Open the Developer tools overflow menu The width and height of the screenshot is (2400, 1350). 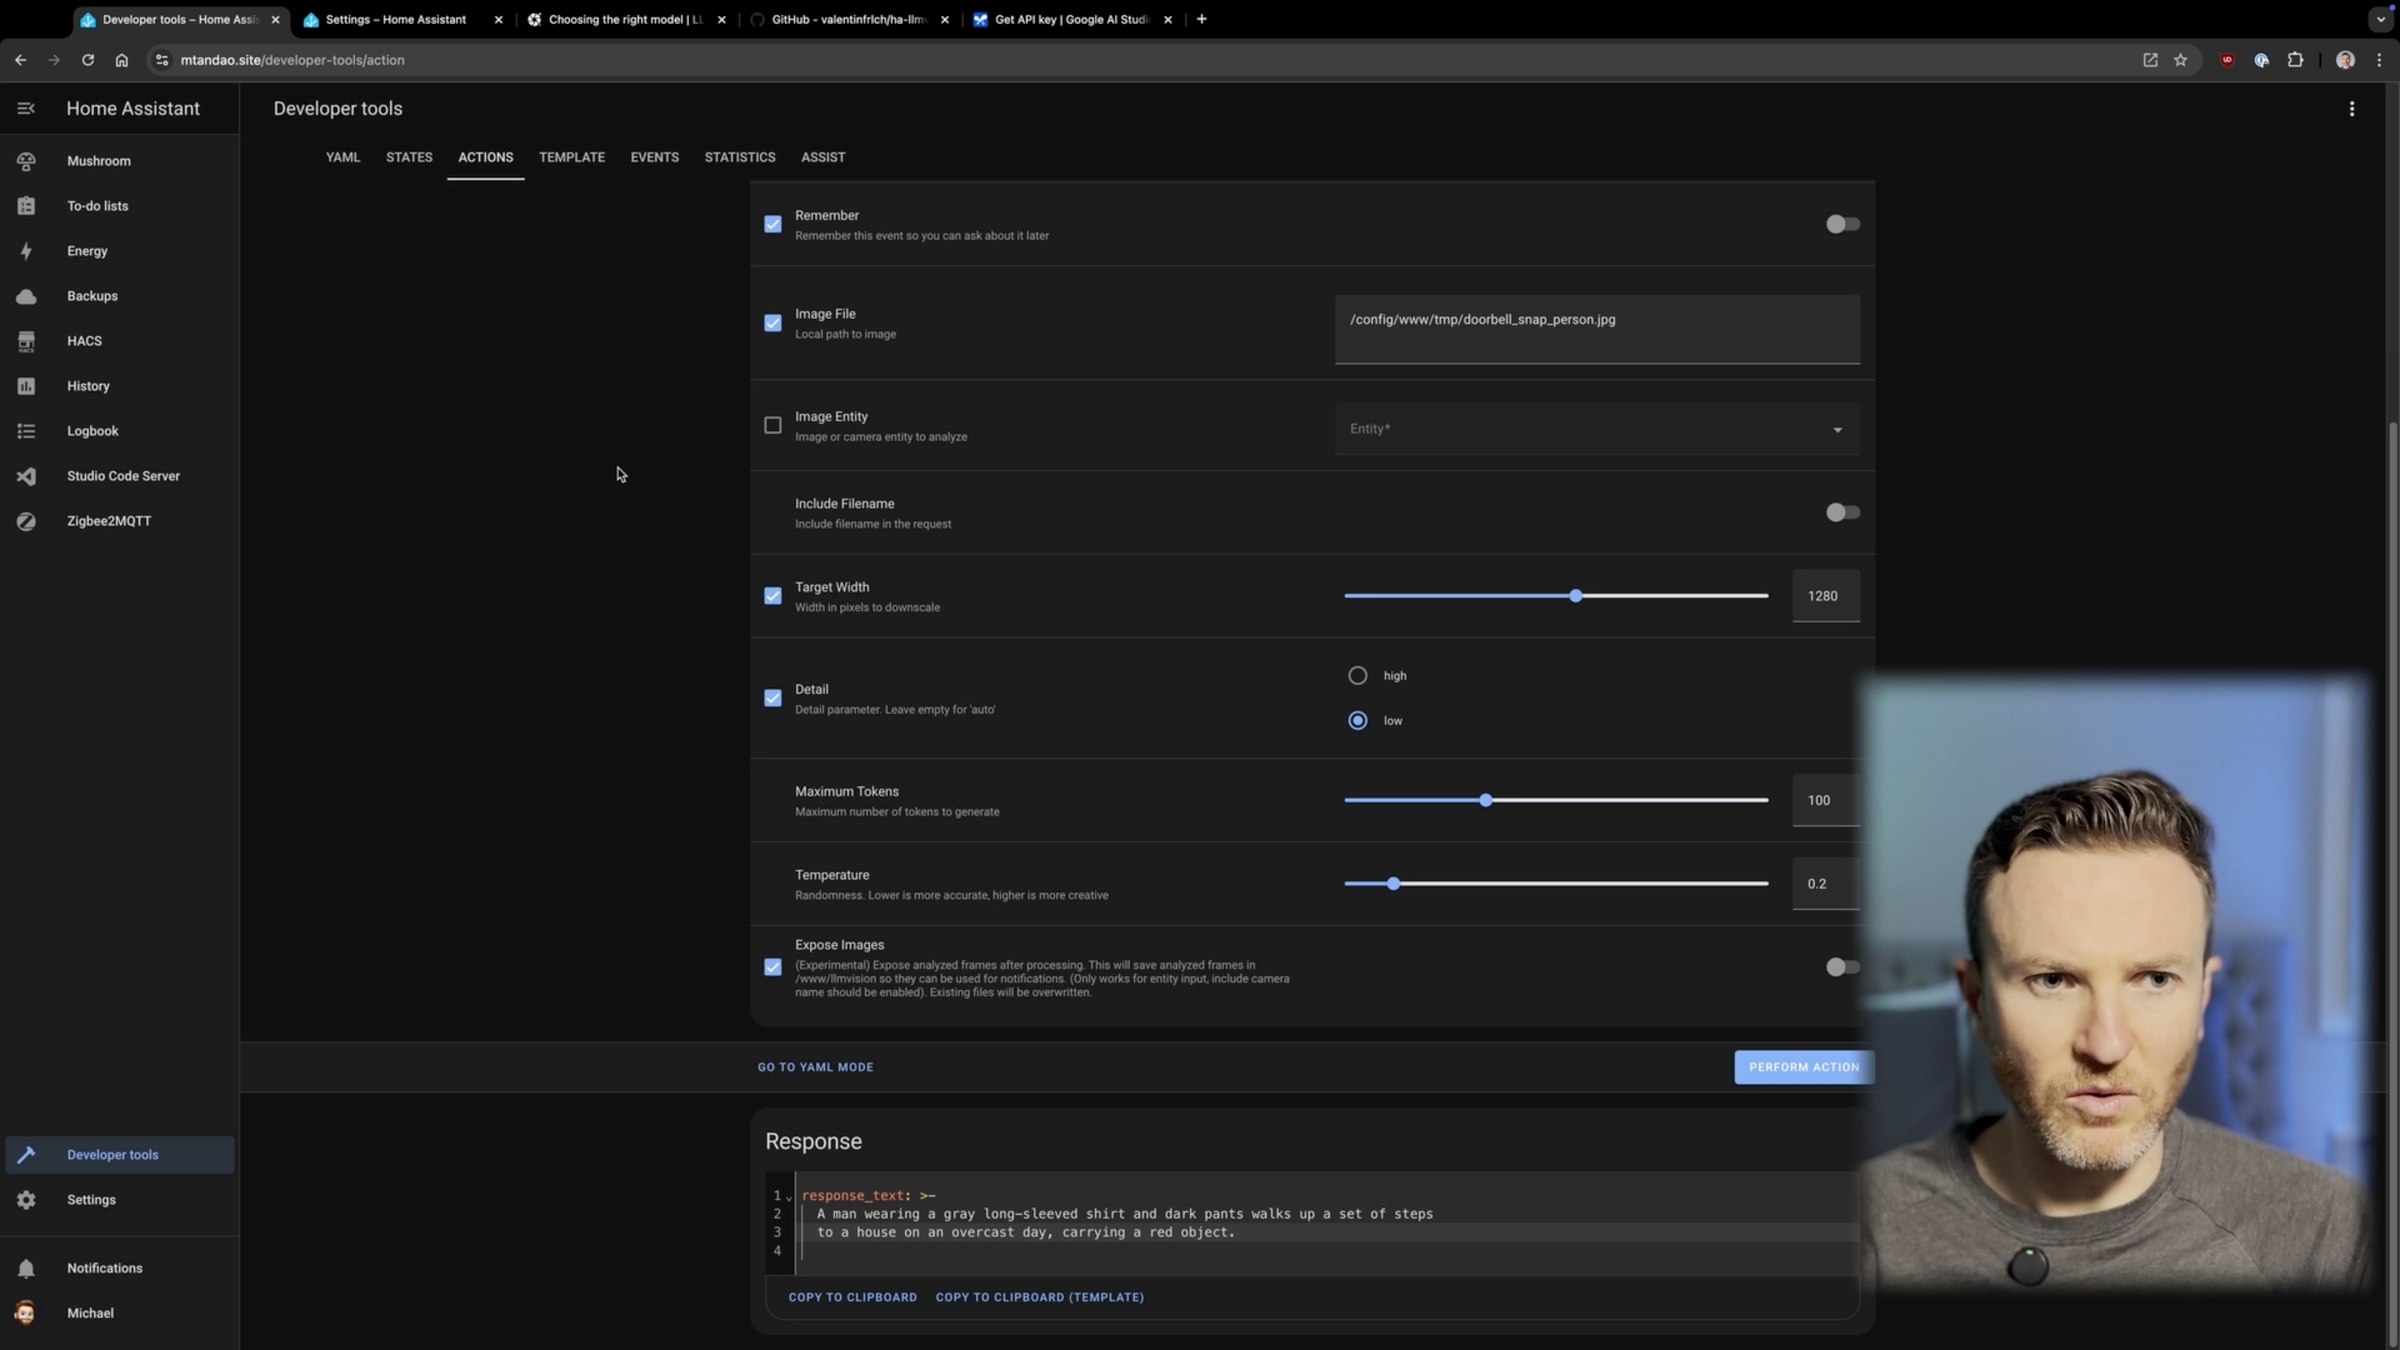(2352, 108)
